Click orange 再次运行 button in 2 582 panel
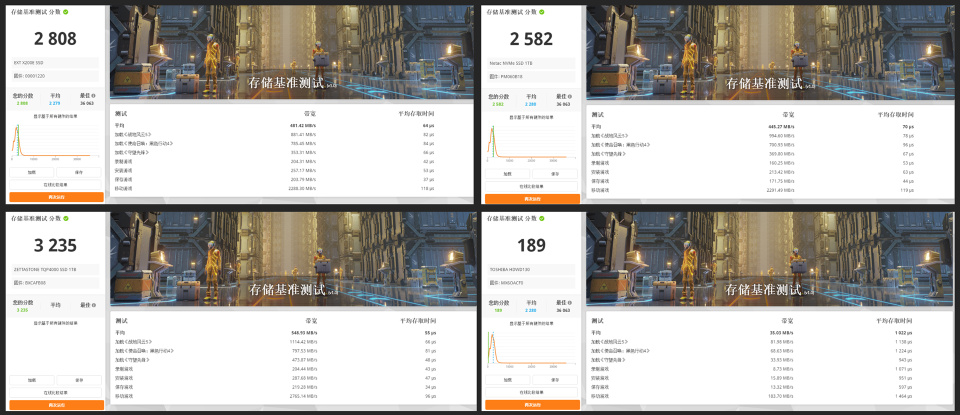The width and height of the screenshot is (960, 415). click(532, 199)
